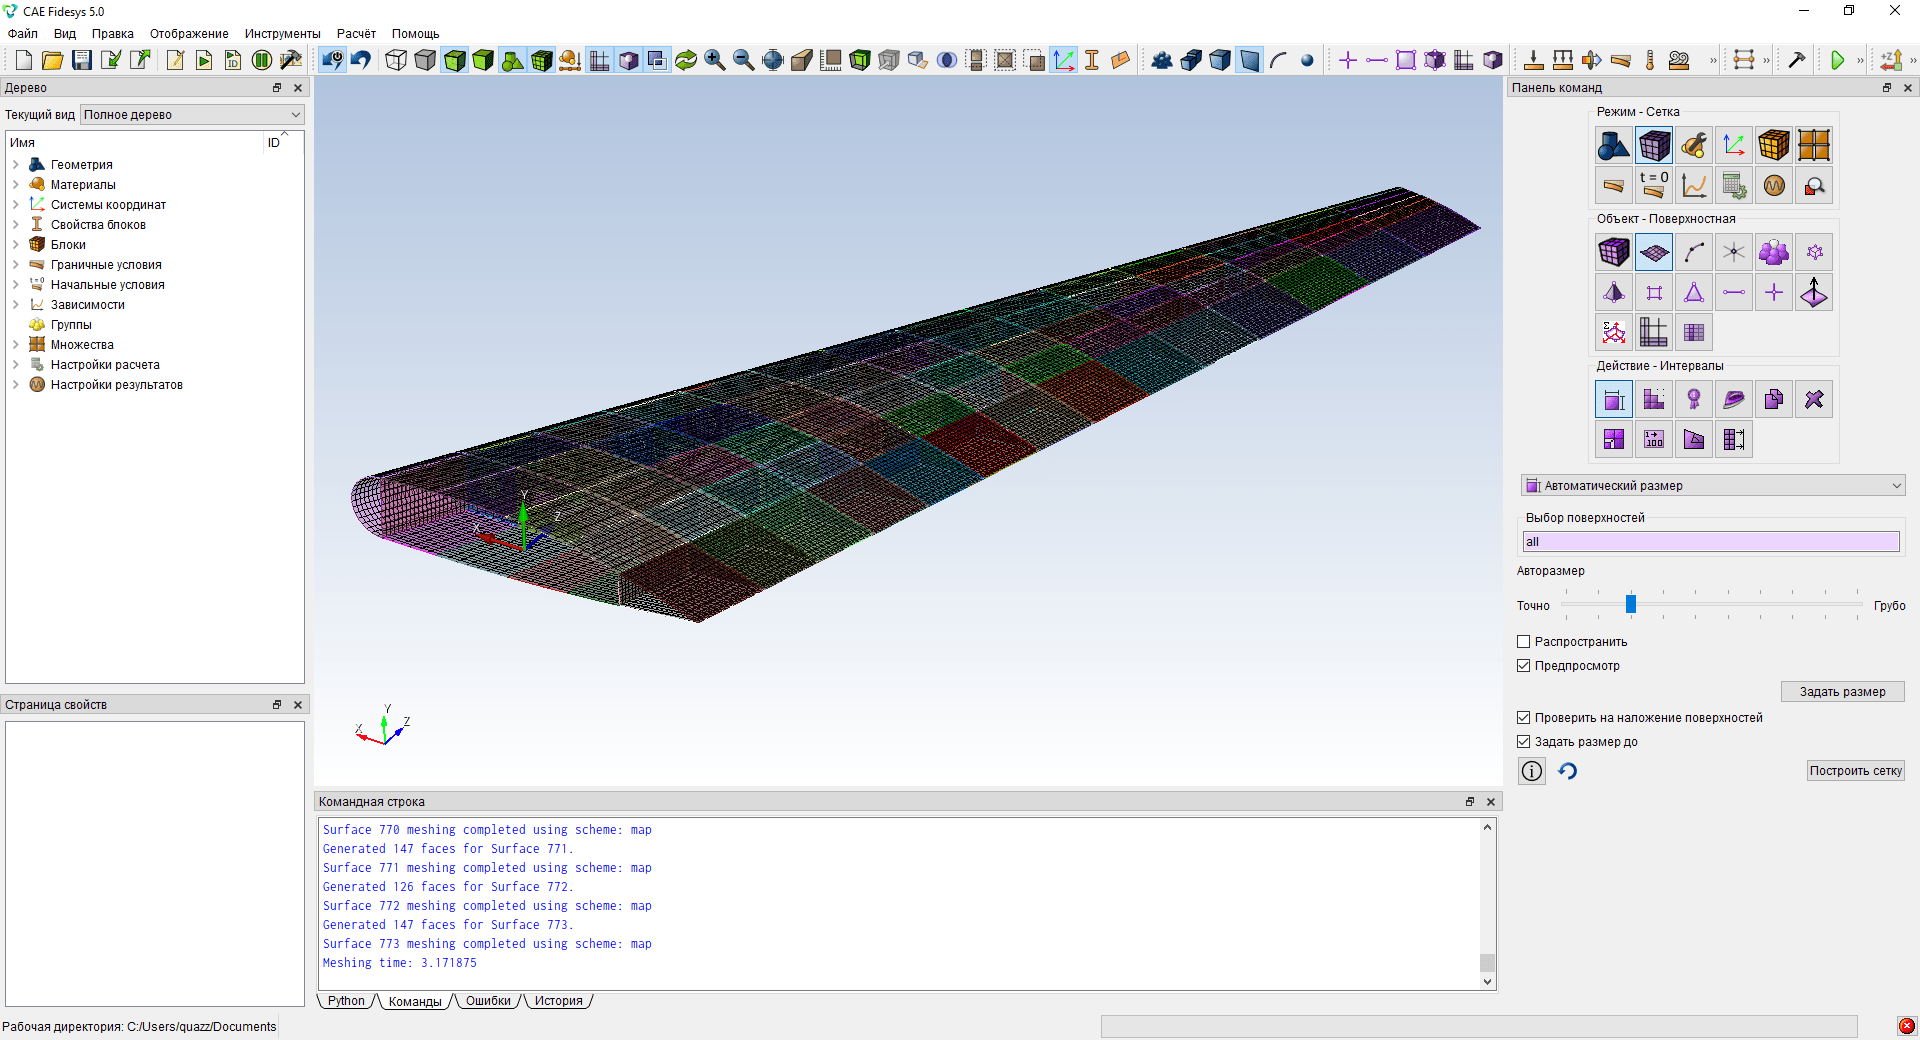The width and height of the screenshot is (1920, 1040).
Task: Uncheck the Предпросмотр checkbox
Action: point(1524,666)
